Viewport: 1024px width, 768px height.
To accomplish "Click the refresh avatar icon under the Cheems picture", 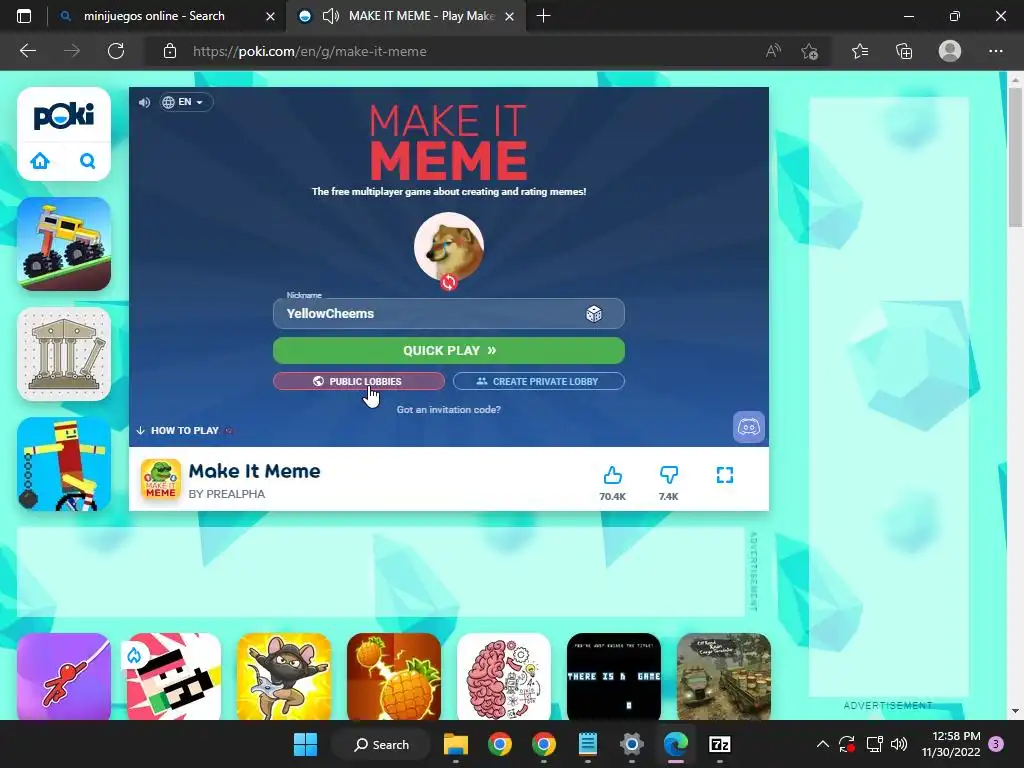I will coord(449,282).
